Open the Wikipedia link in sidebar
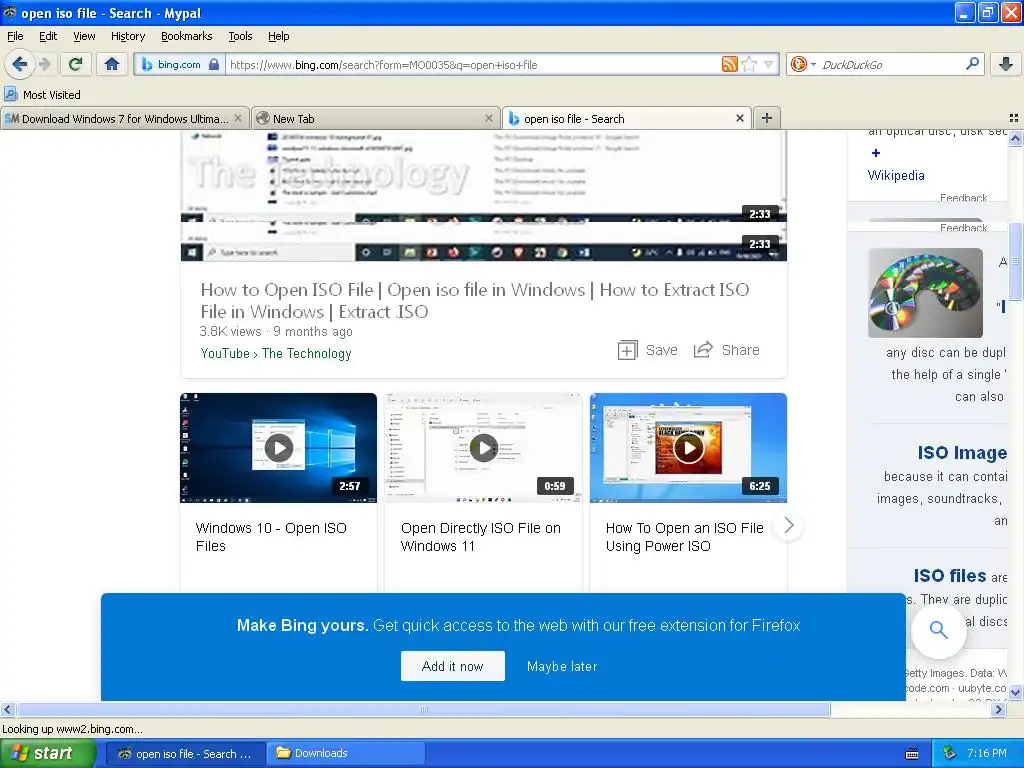1024x768 pixels. tap(896, 175)
